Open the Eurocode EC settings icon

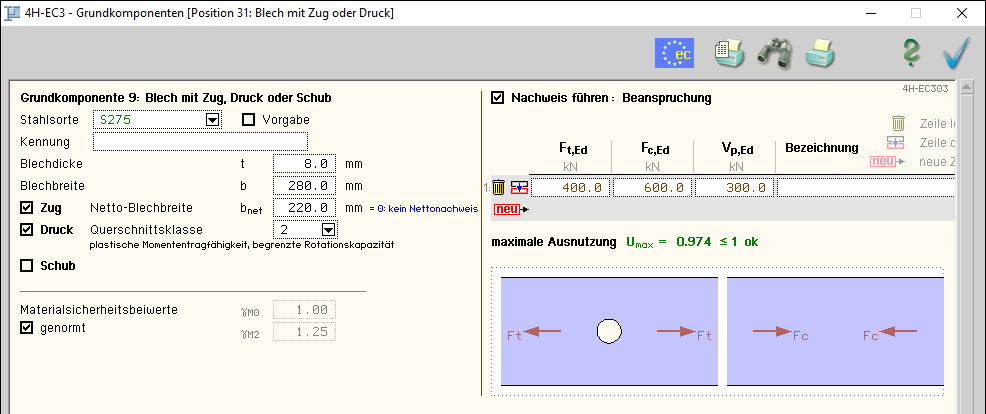point(674,53)
